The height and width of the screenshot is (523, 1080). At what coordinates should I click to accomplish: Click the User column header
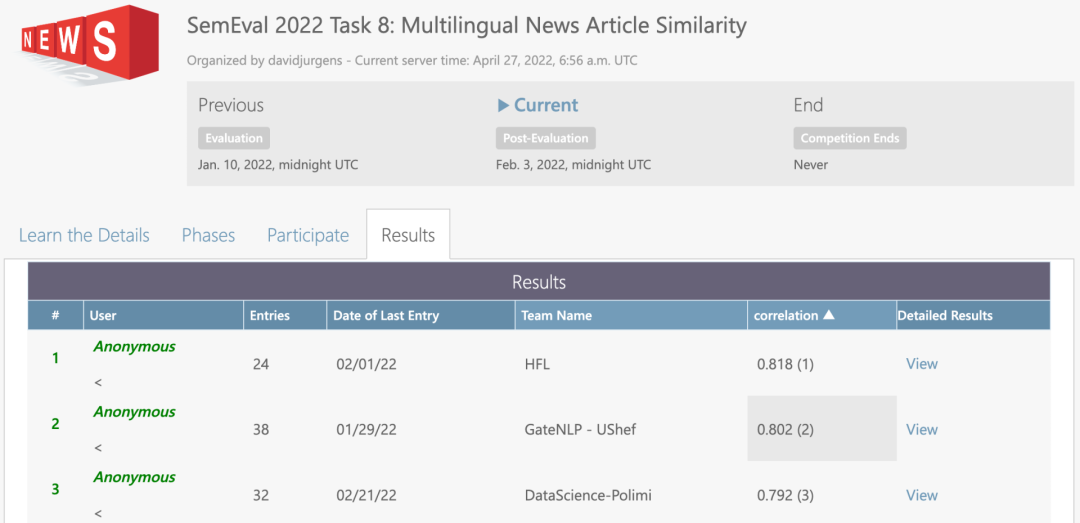(103, 315)
